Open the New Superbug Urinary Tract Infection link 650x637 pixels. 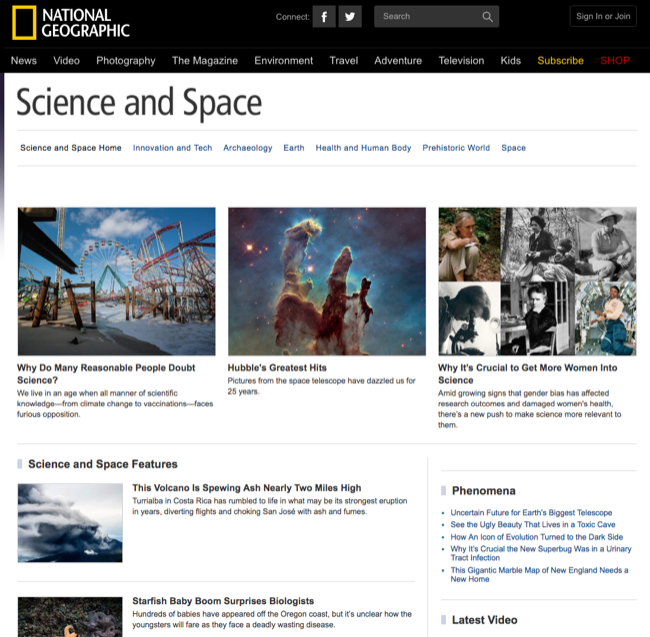(541, 553)
